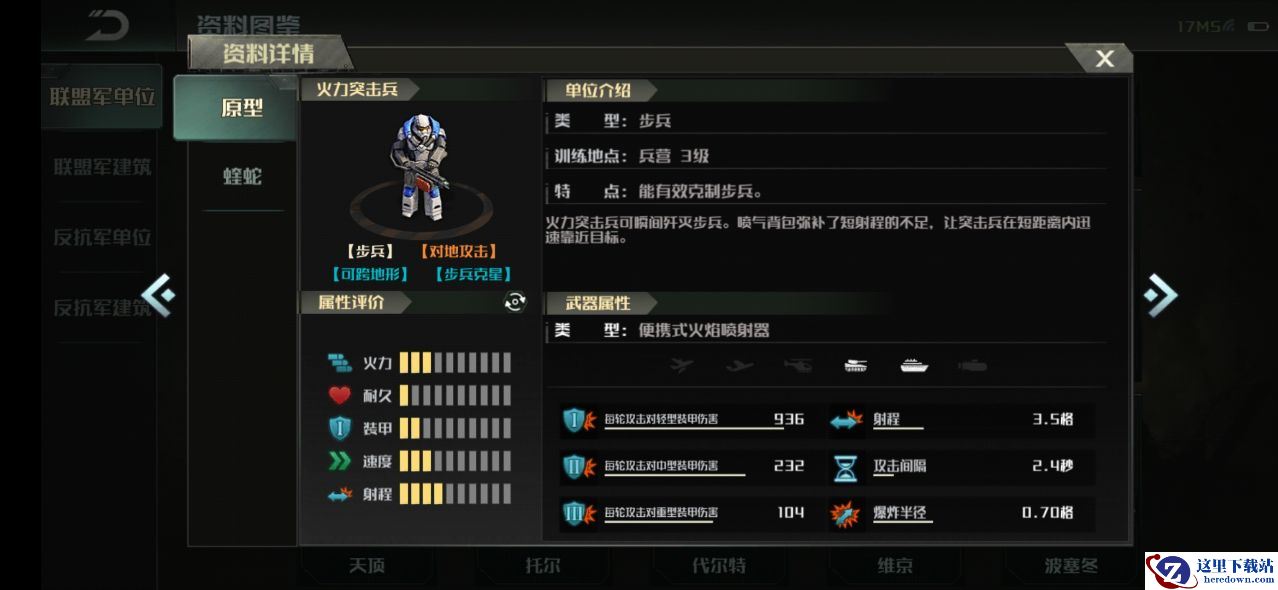Image resolution: width=1278 pixels, height=590 pixels.
Task: Click the attack interval hourglass icon
Action: click(x=847, y=467)
